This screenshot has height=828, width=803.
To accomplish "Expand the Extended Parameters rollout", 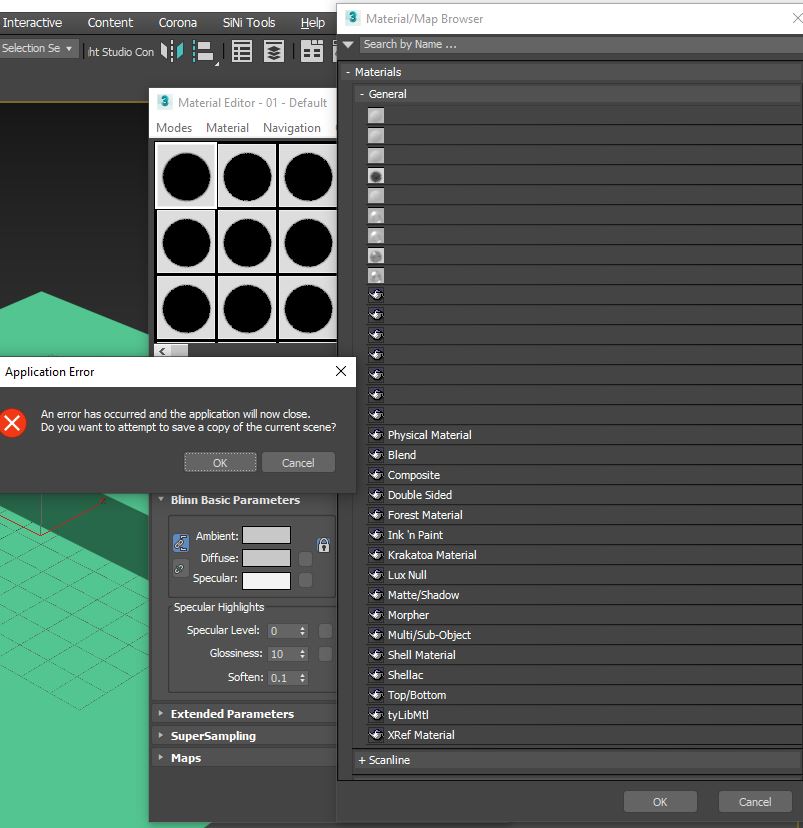I will (231, 714).
